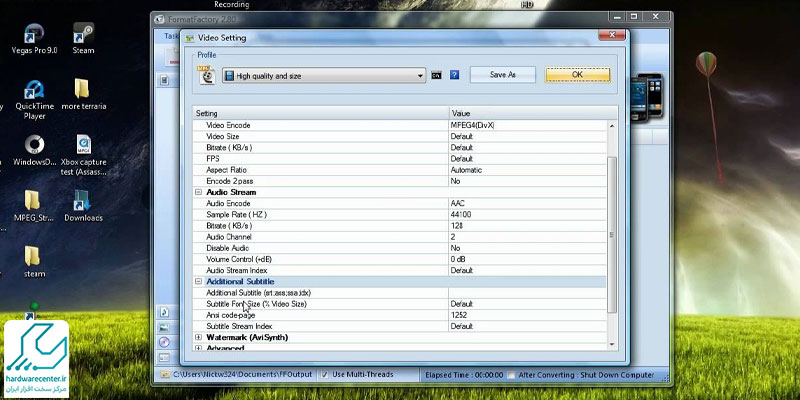Confirm with the OK button
The image size is (800, 400).
click(577, 74)
